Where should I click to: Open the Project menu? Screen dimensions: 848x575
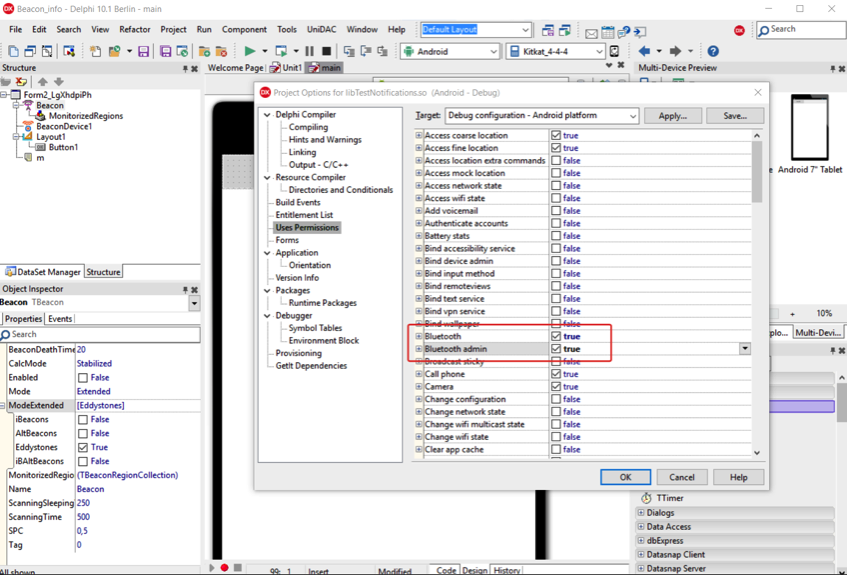[x=173, y=30]
